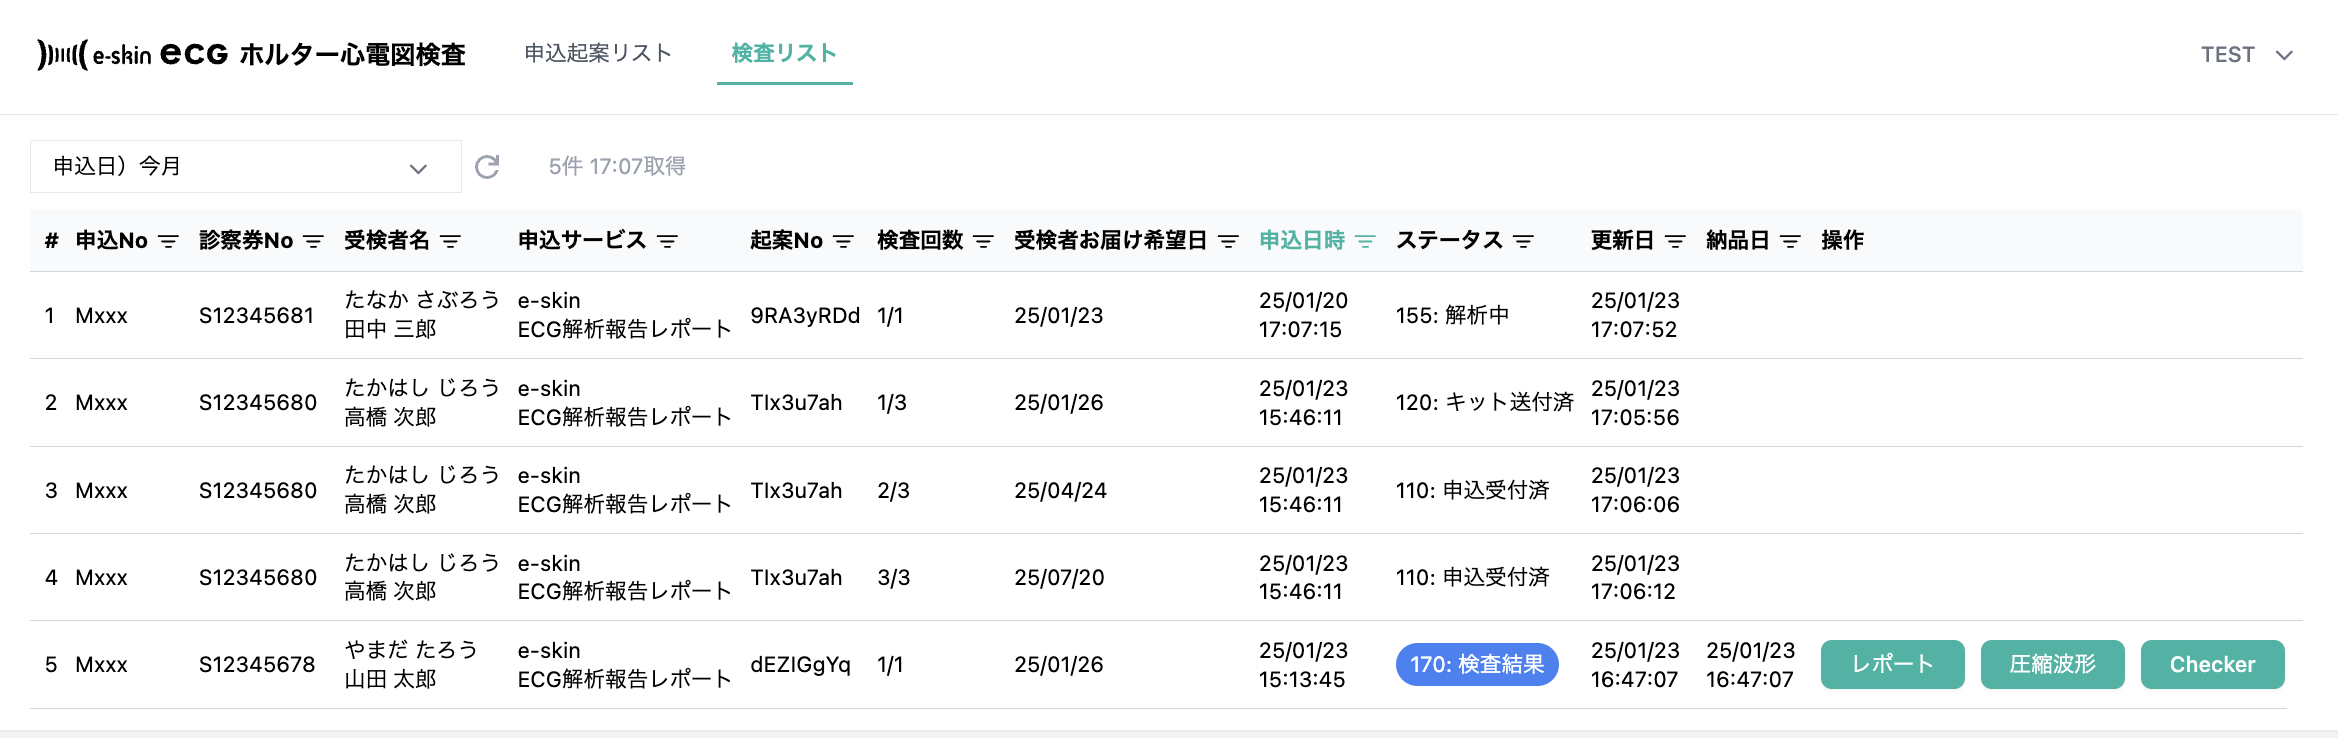This screenshot has width=2338, height=738.
Task: Click the filter icon next to 更新日
Action: pyautogui.click(x=1675, y=241)
